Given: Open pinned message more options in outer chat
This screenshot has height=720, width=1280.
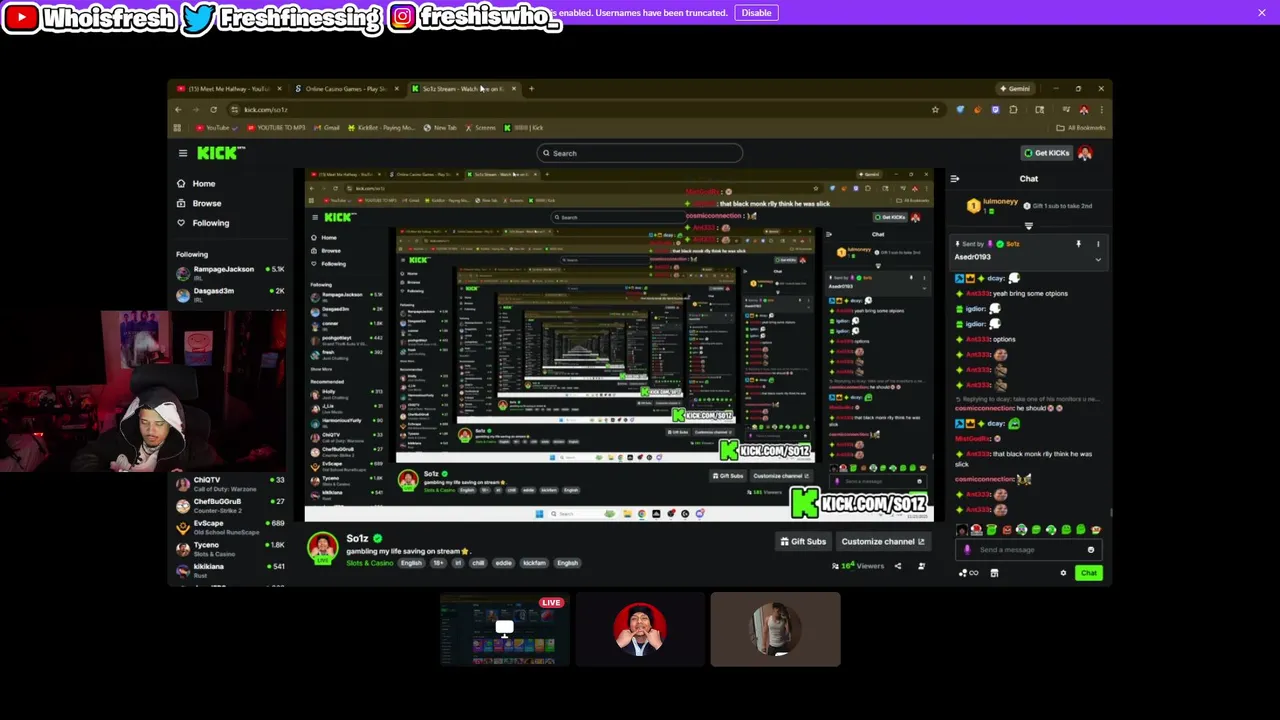Looking at the screenshot, I should (x=1098, y=244).
